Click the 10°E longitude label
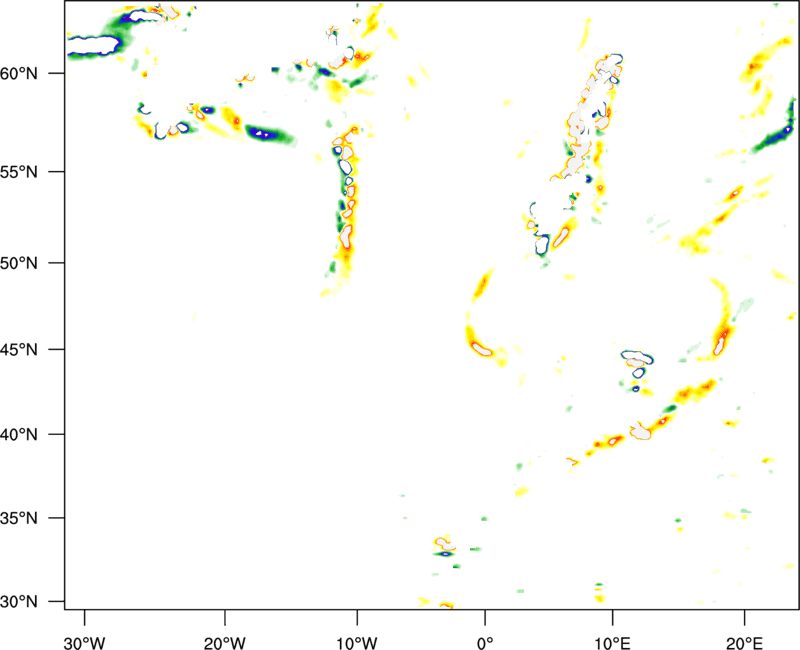This screenshot has width=800, height=650. click(612, 643)
